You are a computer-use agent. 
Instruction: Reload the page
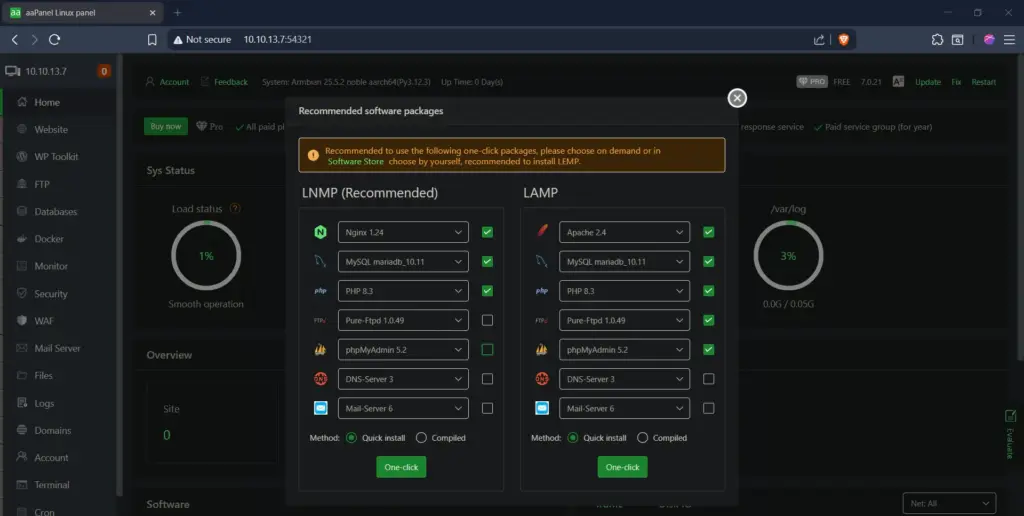tap(55, 40)
